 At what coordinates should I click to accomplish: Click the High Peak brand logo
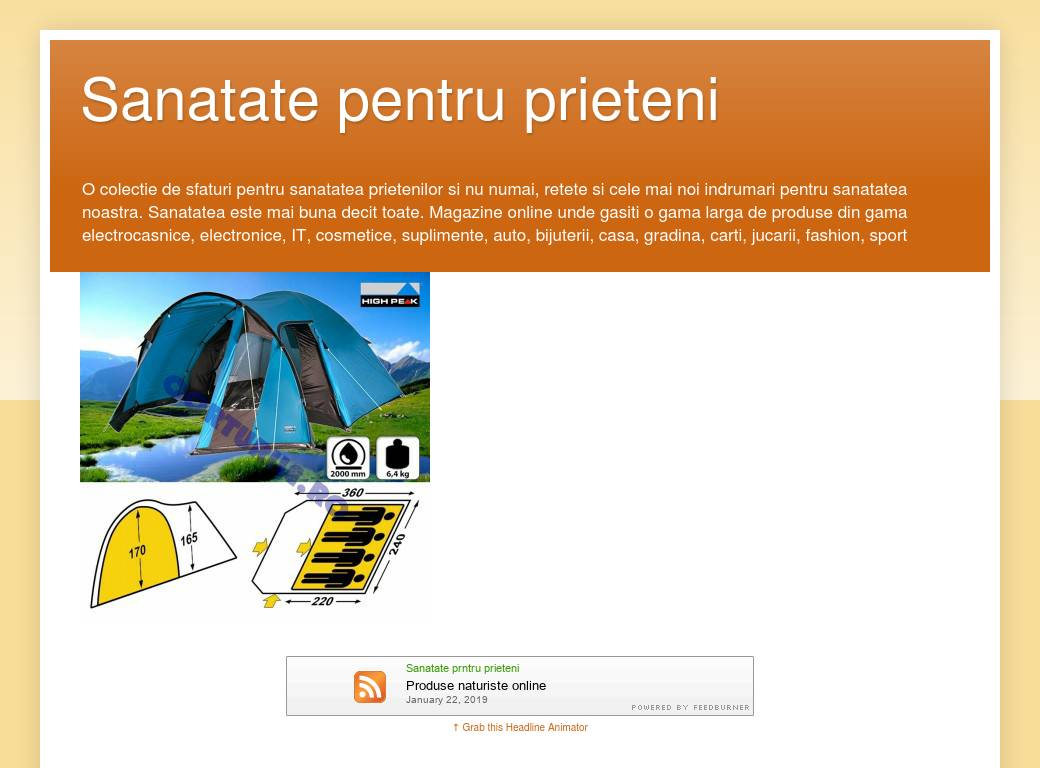[390, 295]
